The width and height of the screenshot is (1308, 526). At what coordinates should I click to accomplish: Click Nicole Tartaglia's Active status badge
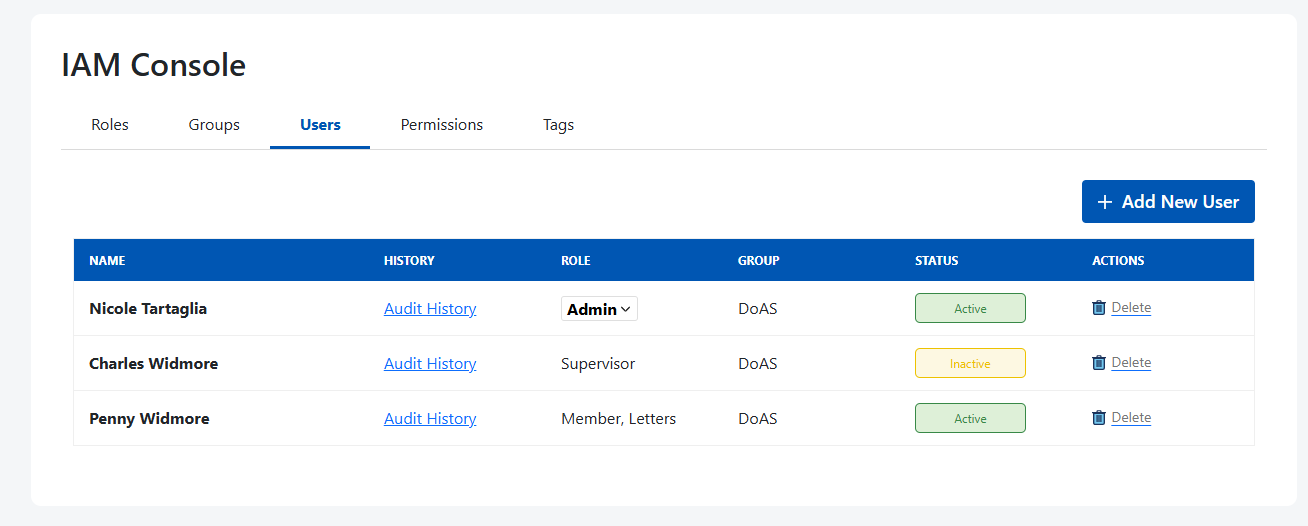click(970, 309)
